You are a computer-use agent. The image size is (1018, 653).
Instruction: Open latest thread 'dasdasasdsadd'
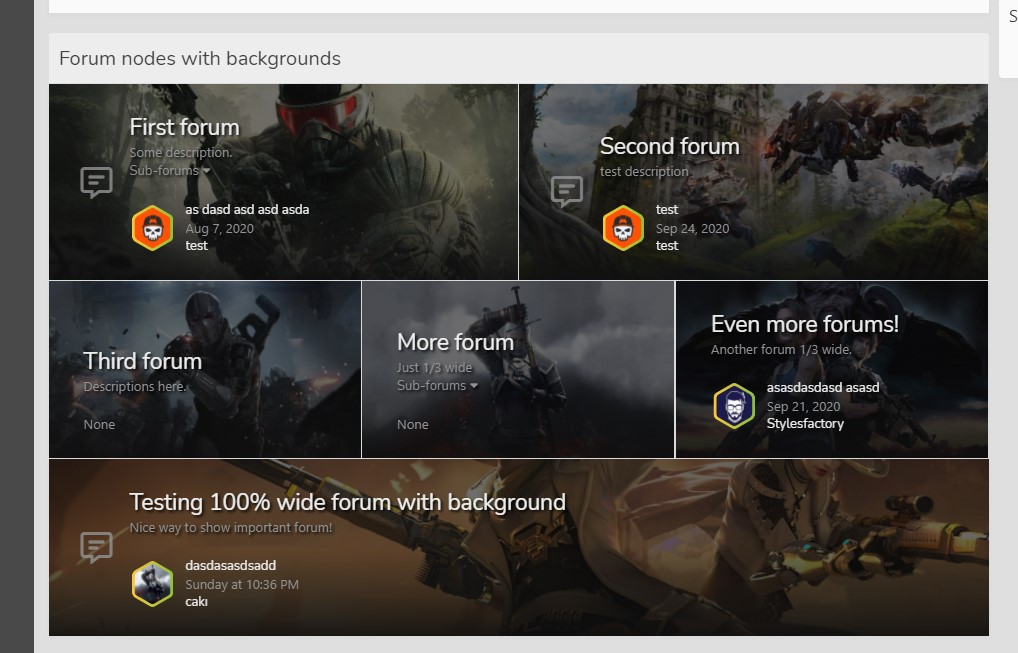click(x=230, y=565)
